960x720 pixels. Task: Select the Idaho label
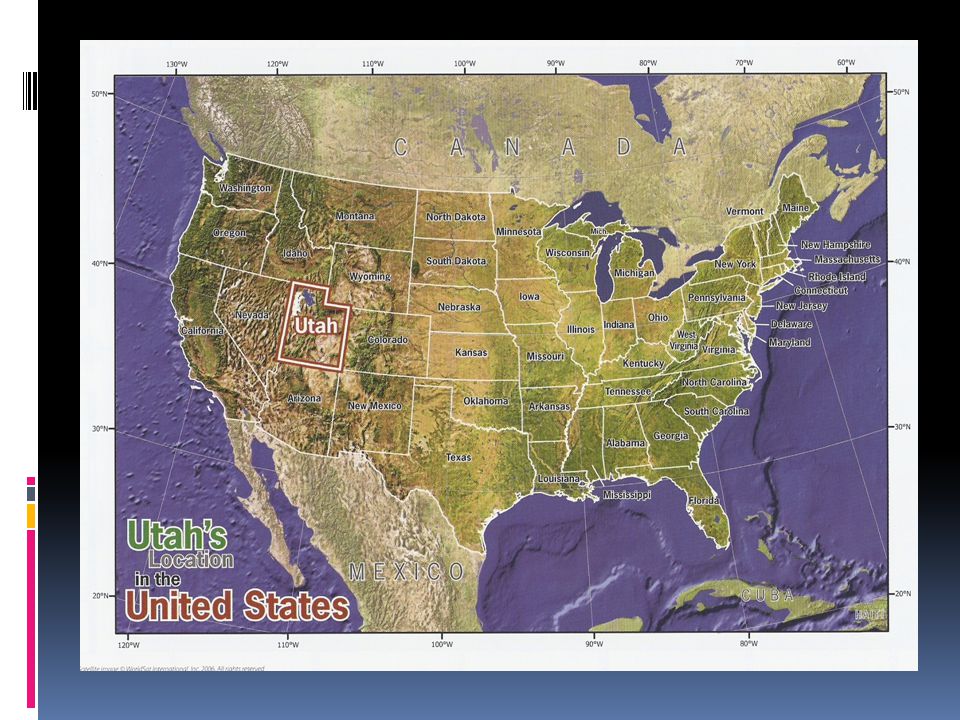[295, 253]
